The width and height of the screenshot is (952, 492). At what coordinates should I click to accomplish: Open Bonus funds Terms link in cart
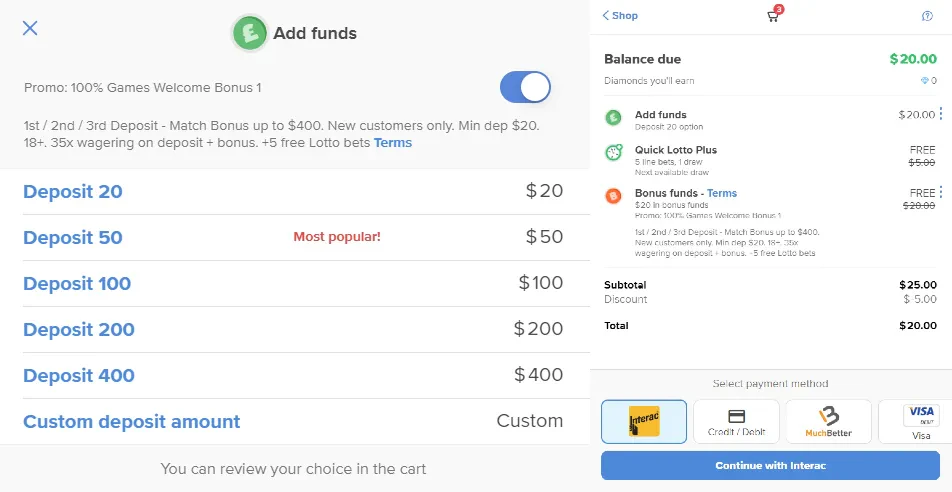(722, 193)
